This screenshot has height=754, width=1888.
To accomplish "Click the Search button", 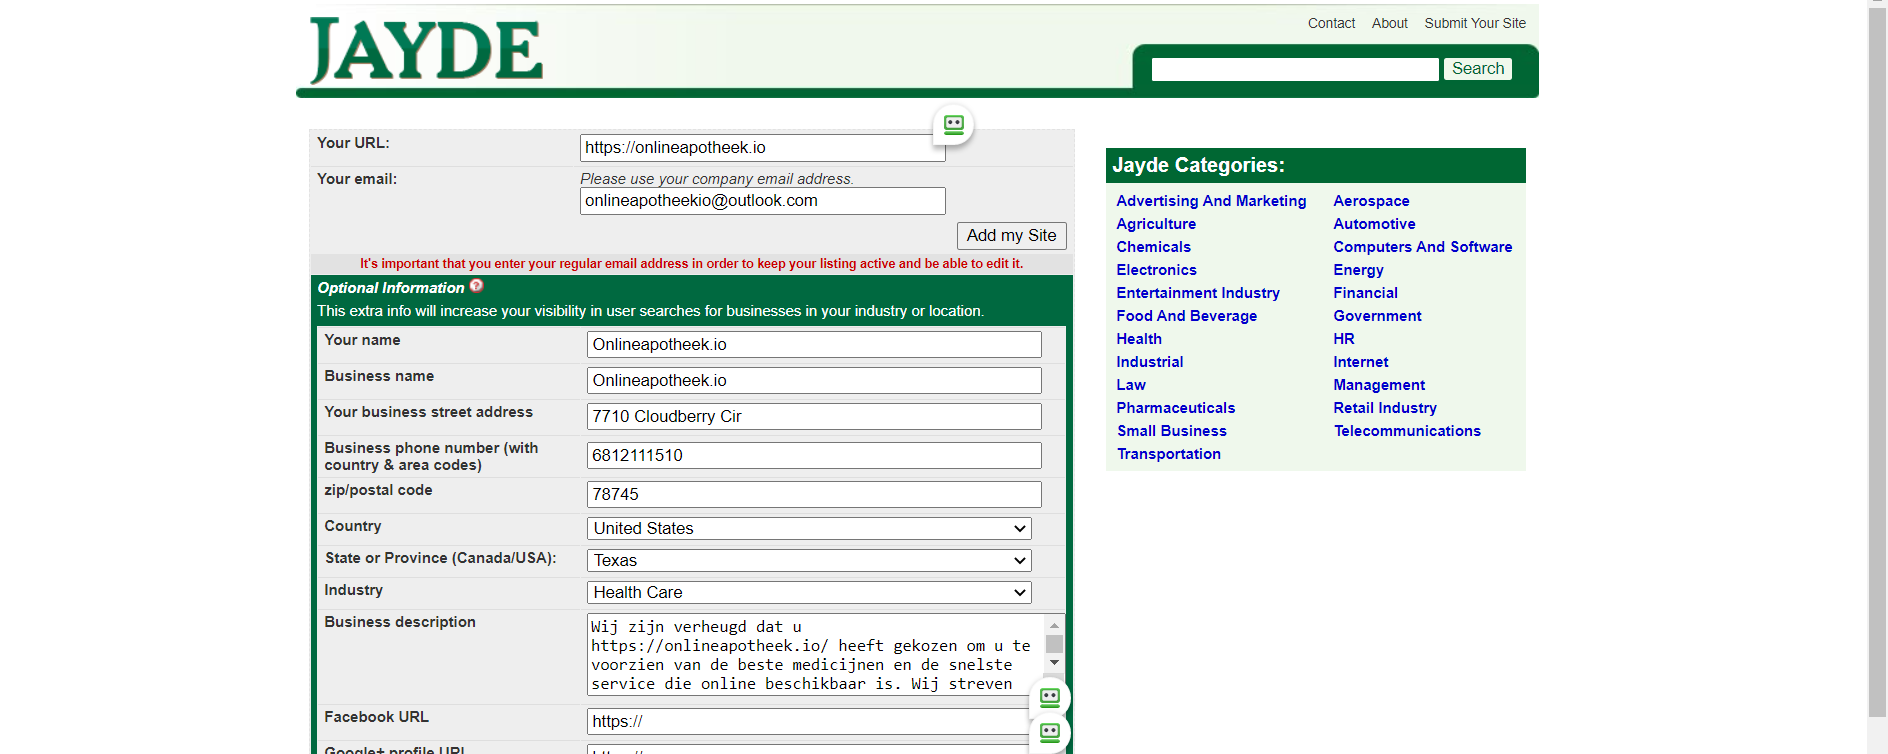I will click(x=1477, y=69).
